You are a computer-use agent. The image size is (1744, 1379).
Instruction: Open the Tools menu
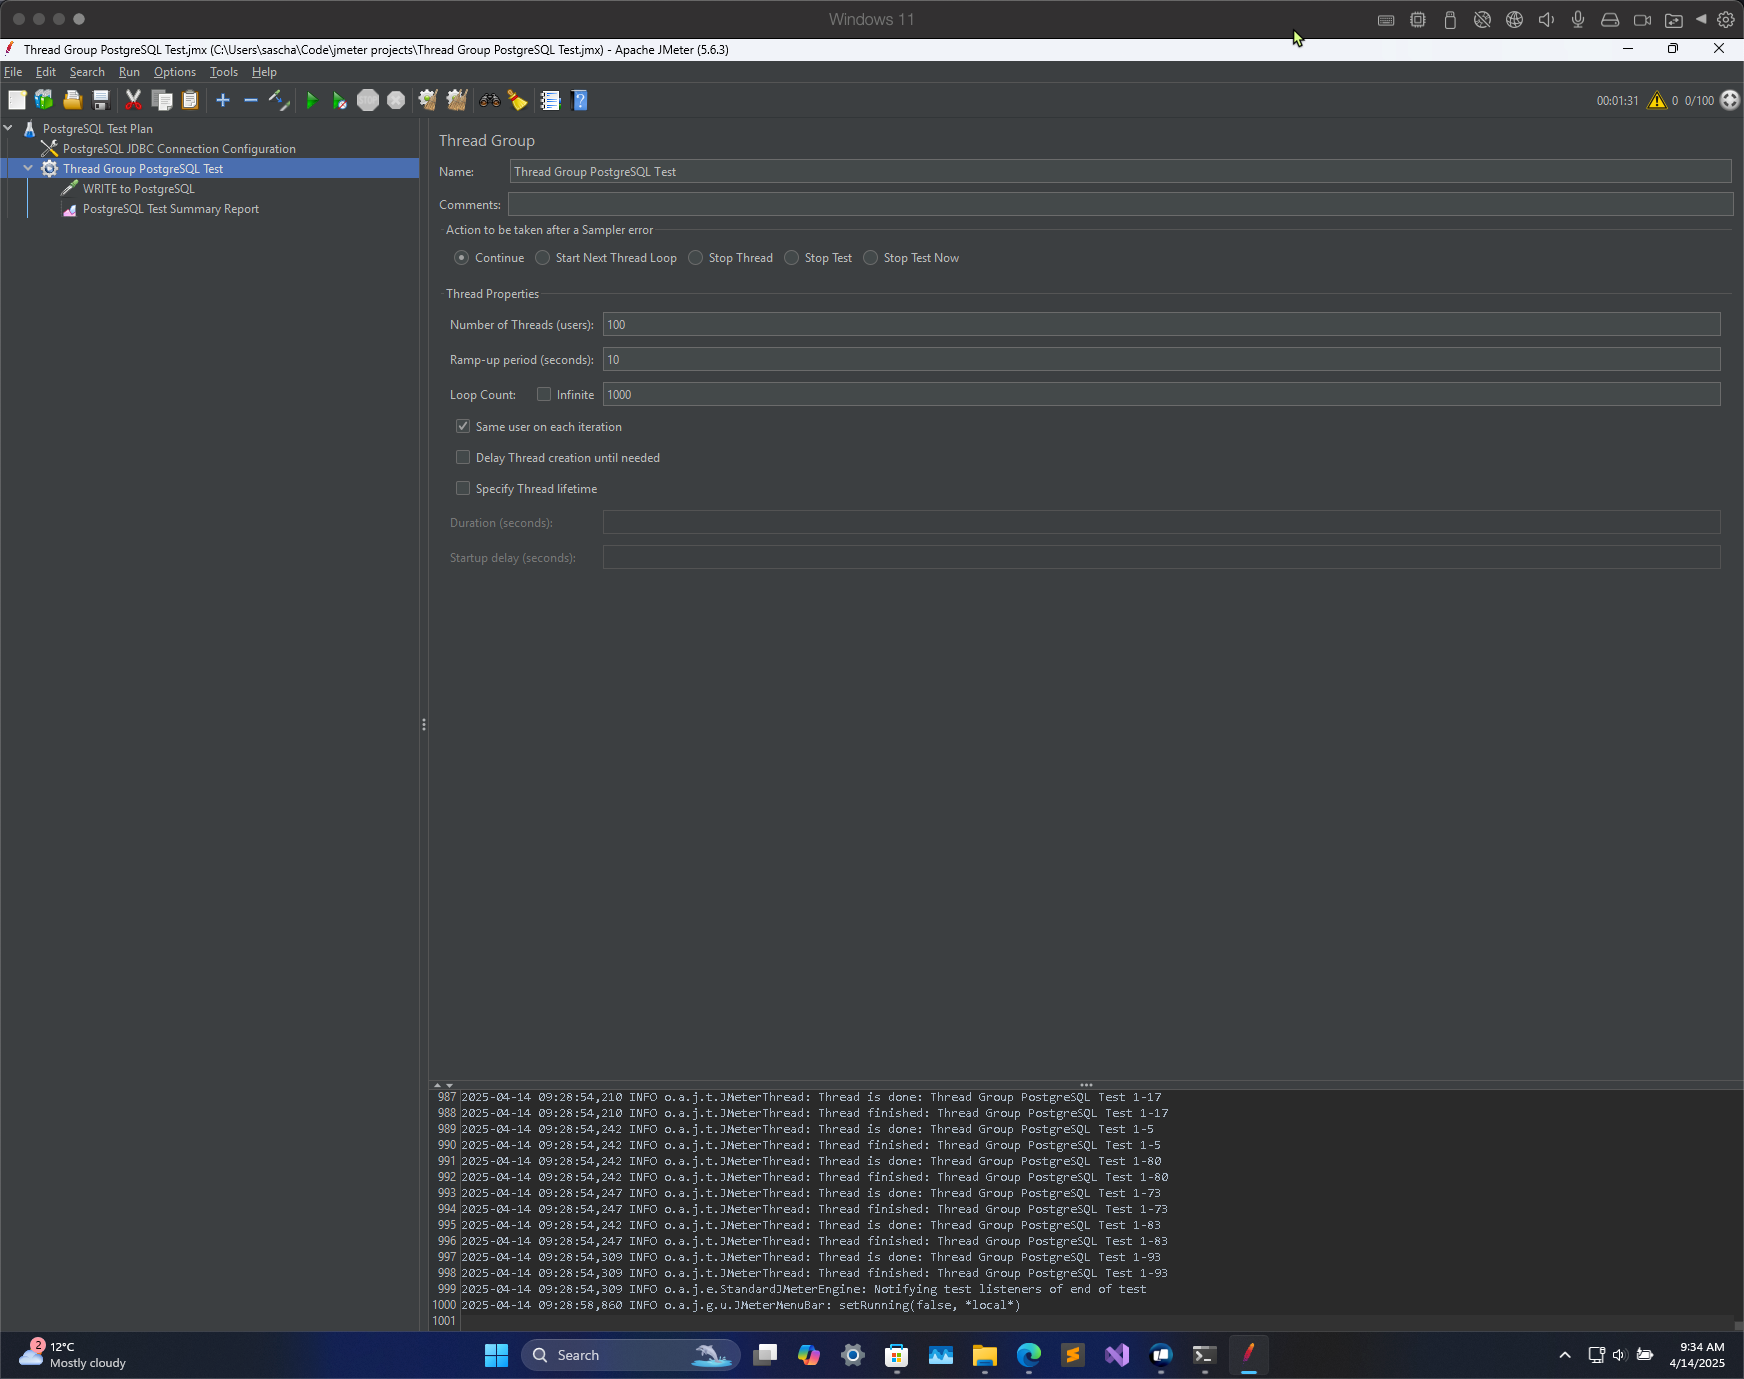tap(224, 72)
